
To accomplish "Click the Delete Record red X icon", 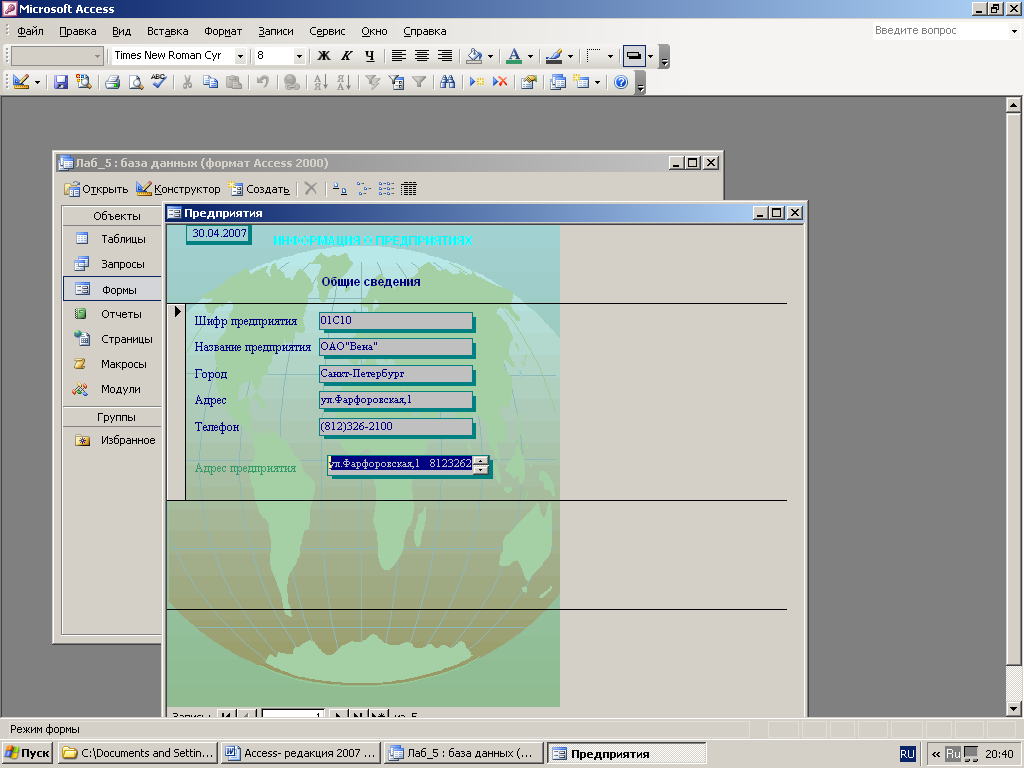I will (x=500, y=82).
